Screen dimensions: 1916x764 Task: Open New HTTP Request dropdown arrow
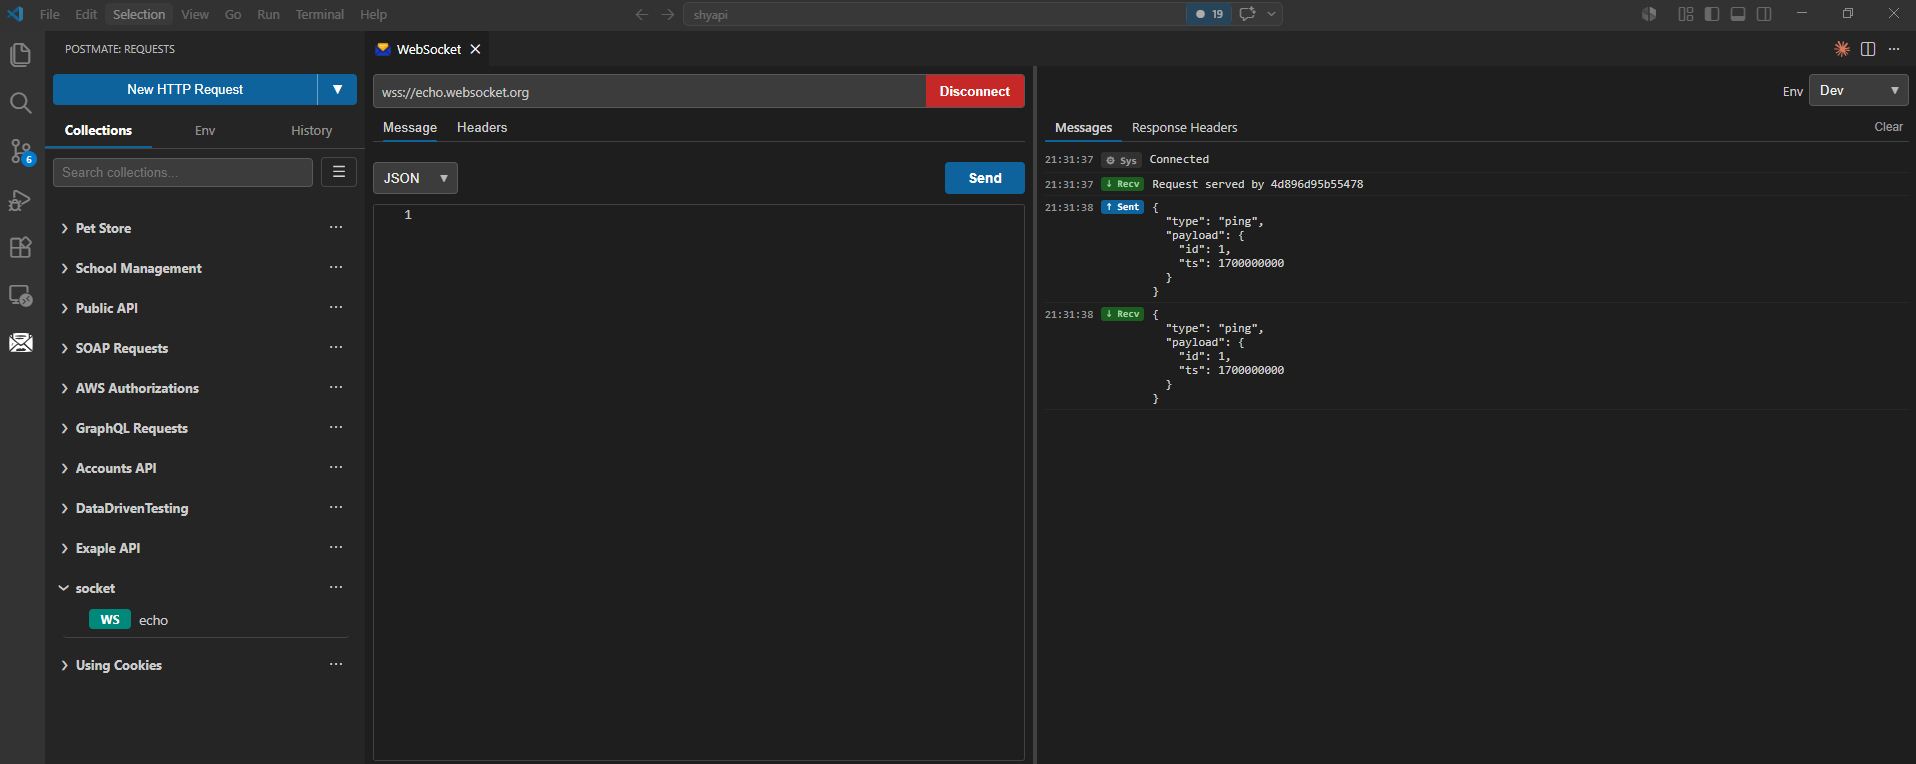338,89
